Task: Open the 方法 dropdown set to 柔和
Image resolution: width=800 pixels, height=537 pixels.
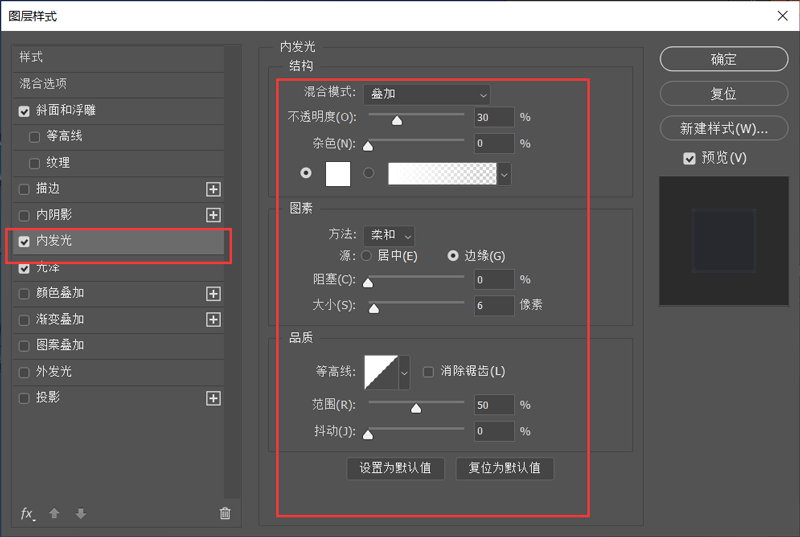Action: [x=391, y=235]
